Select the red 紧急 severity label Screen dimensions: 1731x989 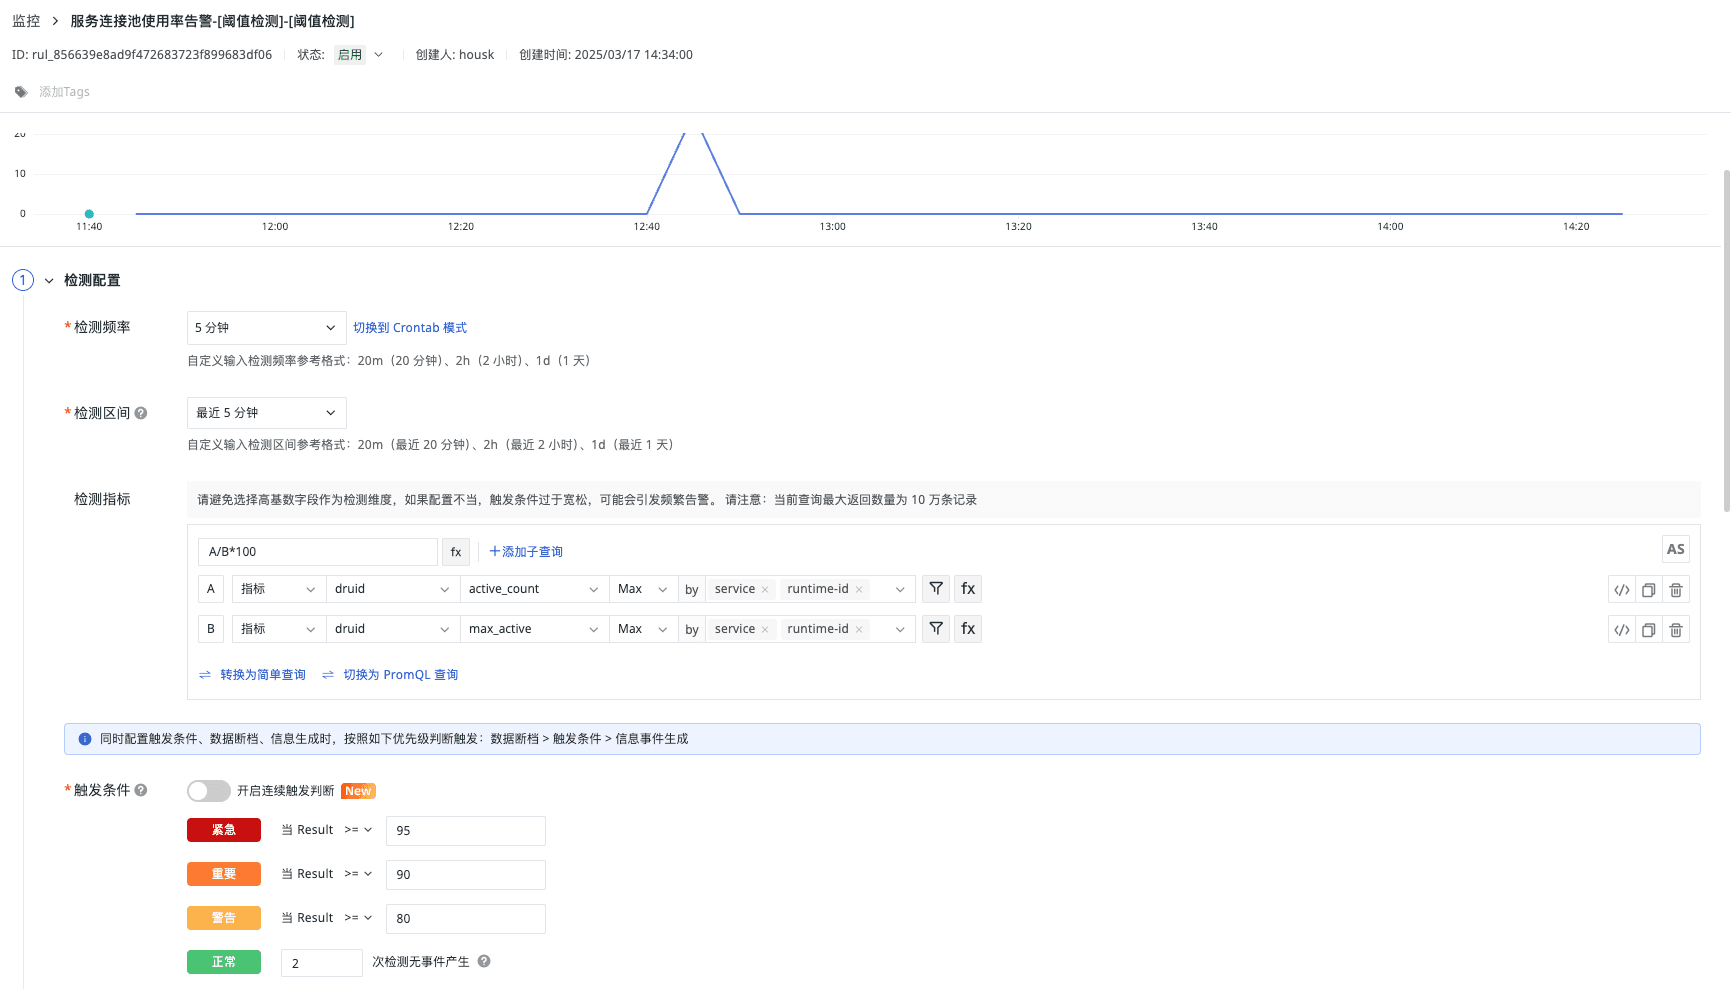(224, 830)
